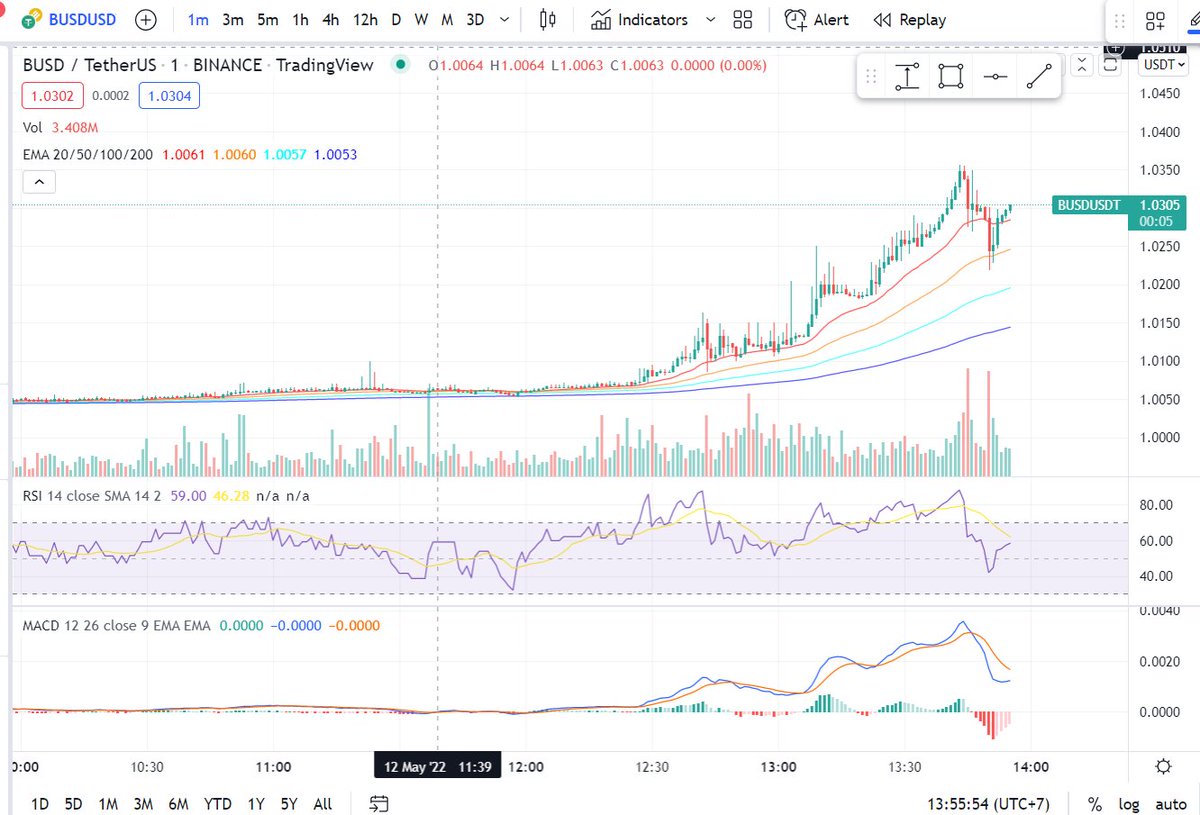This screenshot has height=815, width=1200.
Task: Set date range to 5D
Action: click(73, 803)
